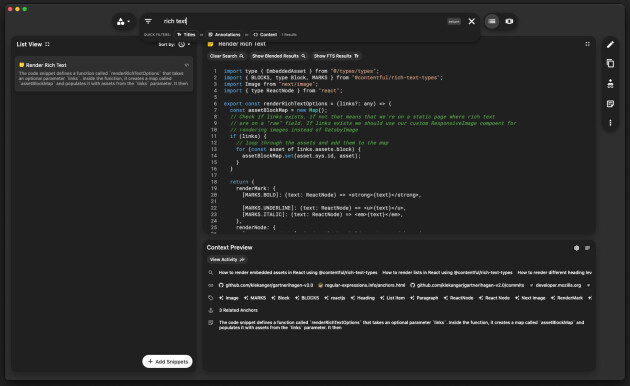
Task: Click Add Snippets button
Action: (x=168, y=361)
